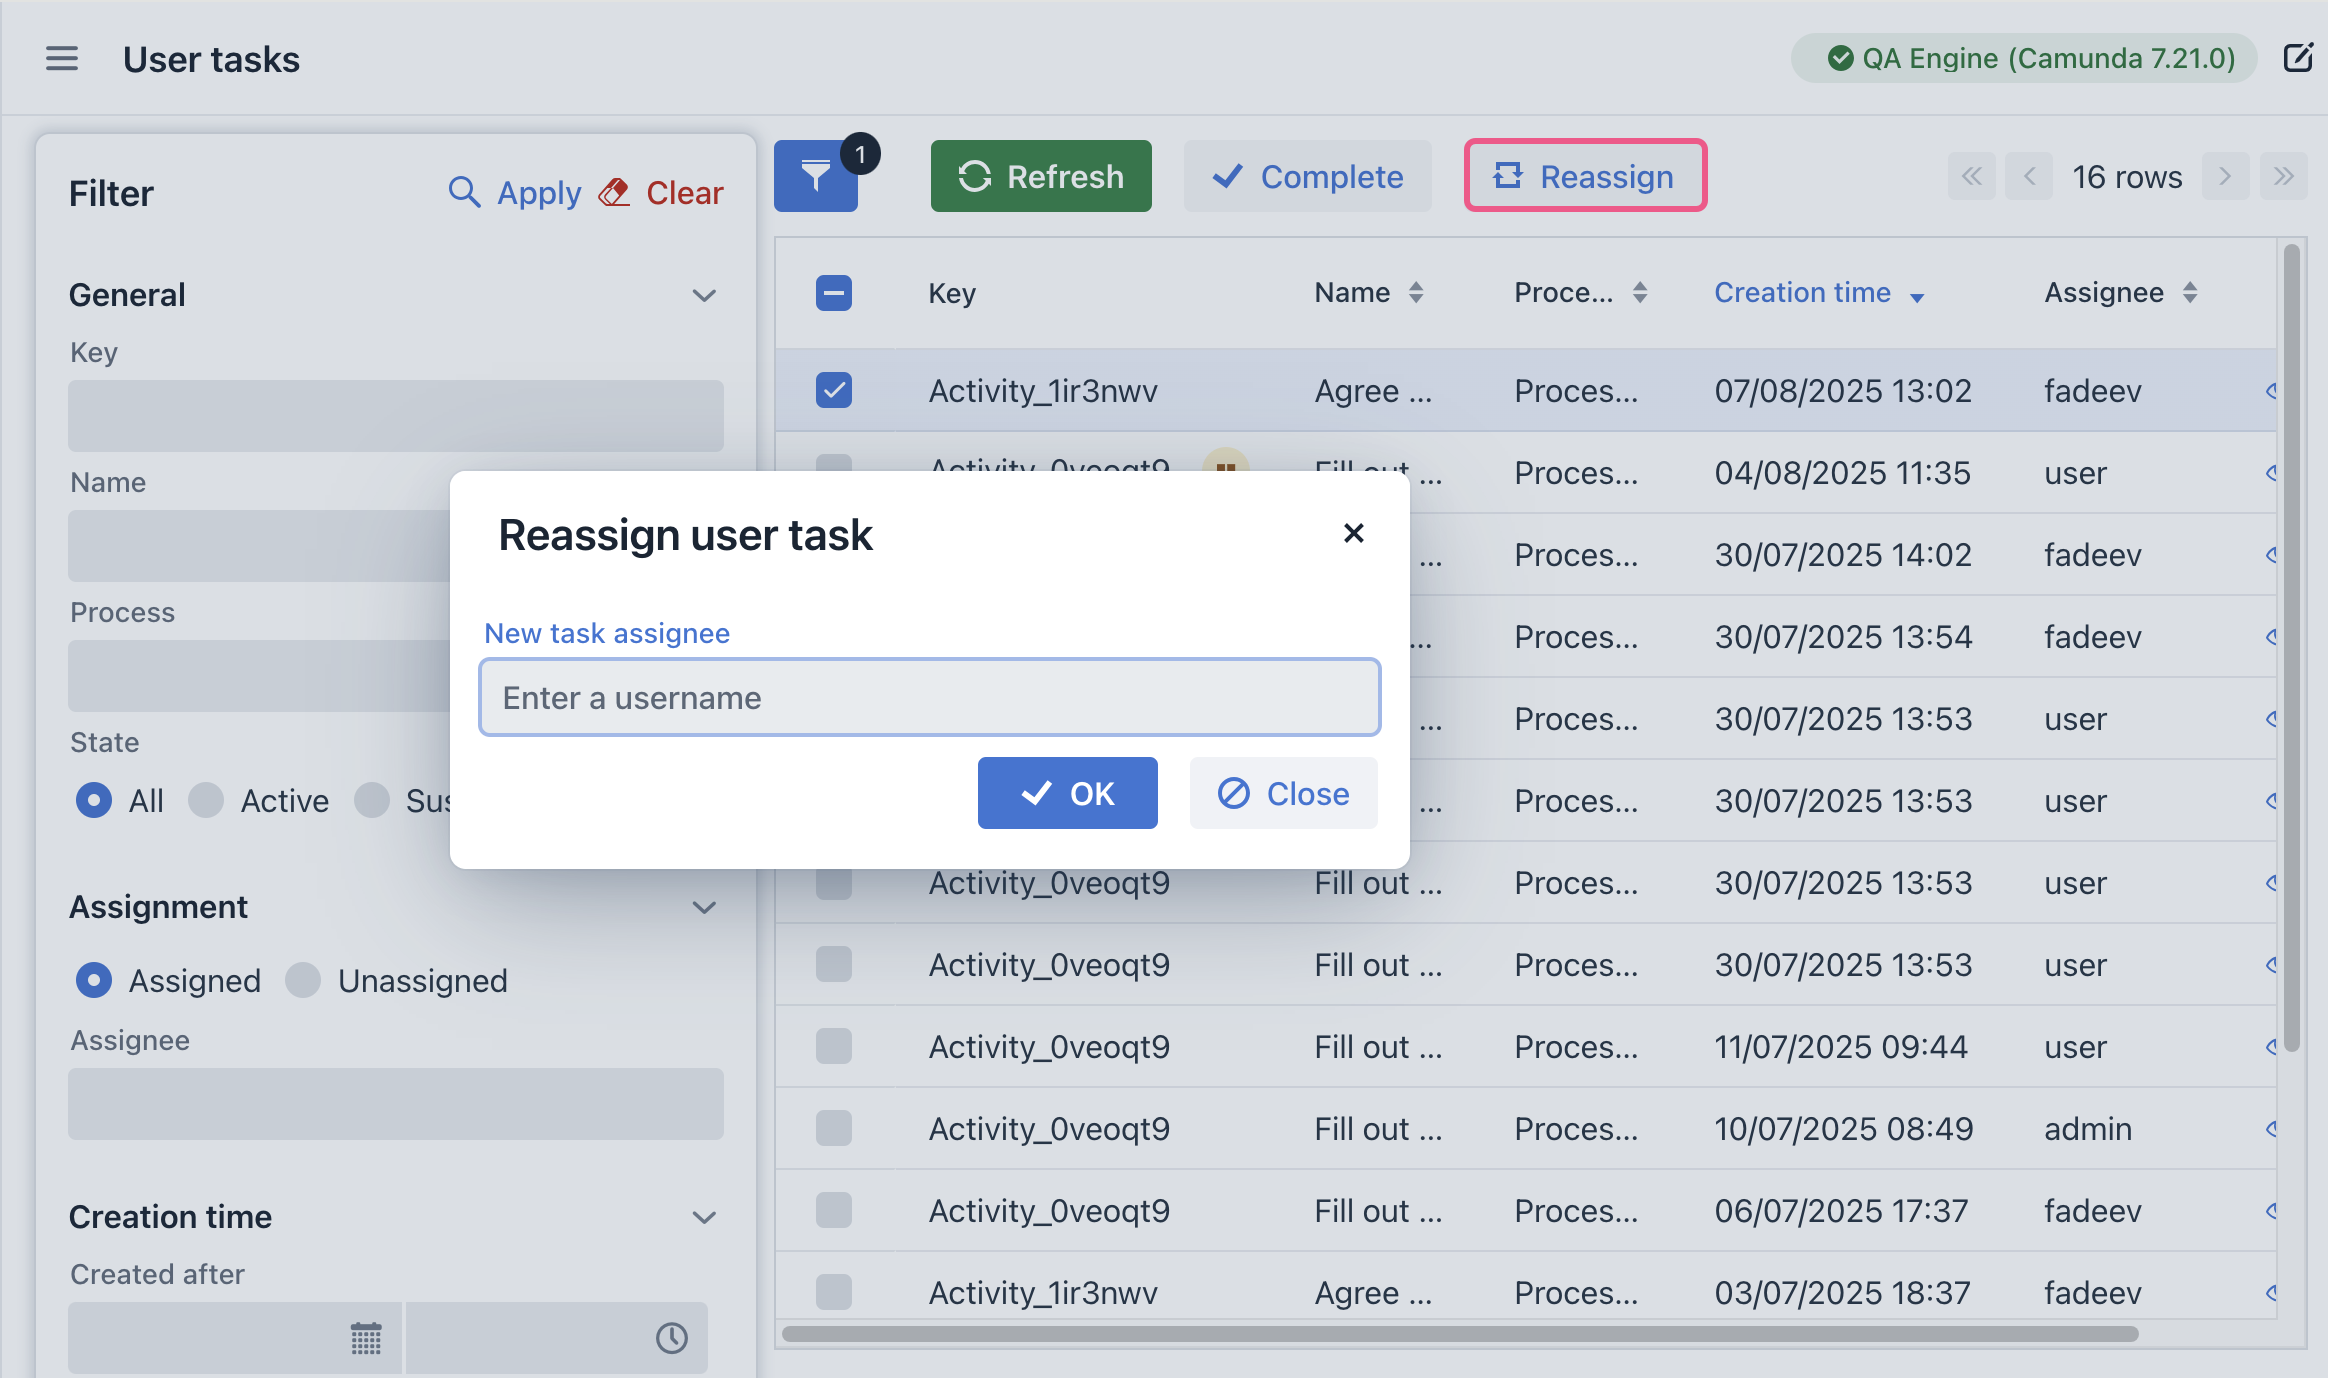Go to the next page of rows
Viewport: 2328px width, 1378px height.
[x=2225, y=177]
